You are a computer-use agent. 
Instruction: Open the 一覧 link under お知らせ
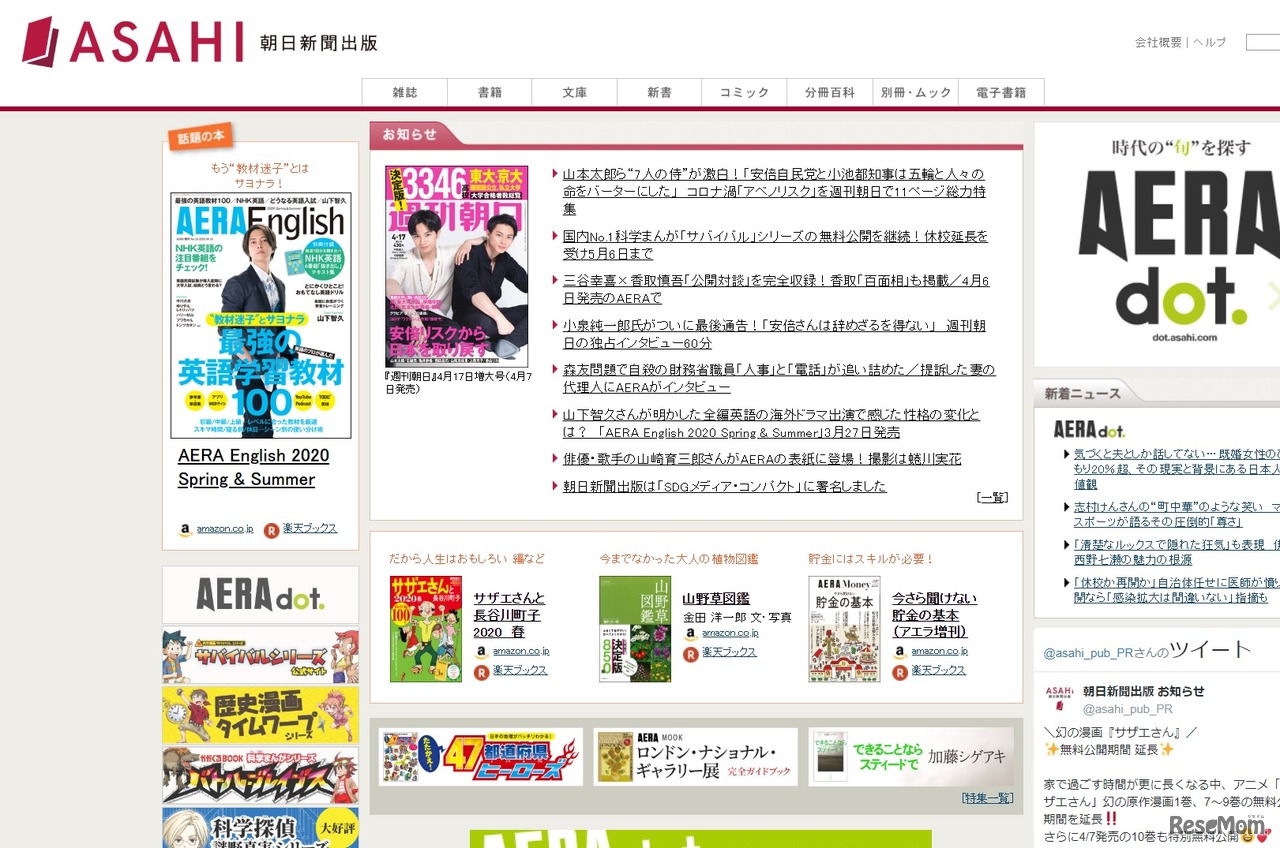click(x=991, y=497)
